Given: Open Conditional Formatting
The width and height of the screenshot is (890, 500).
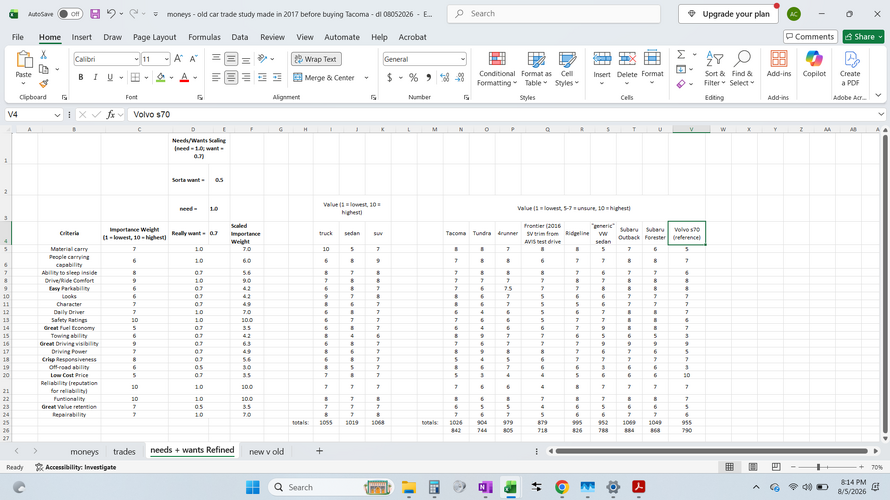Looking at the screenshot, I should pos(497,69).
